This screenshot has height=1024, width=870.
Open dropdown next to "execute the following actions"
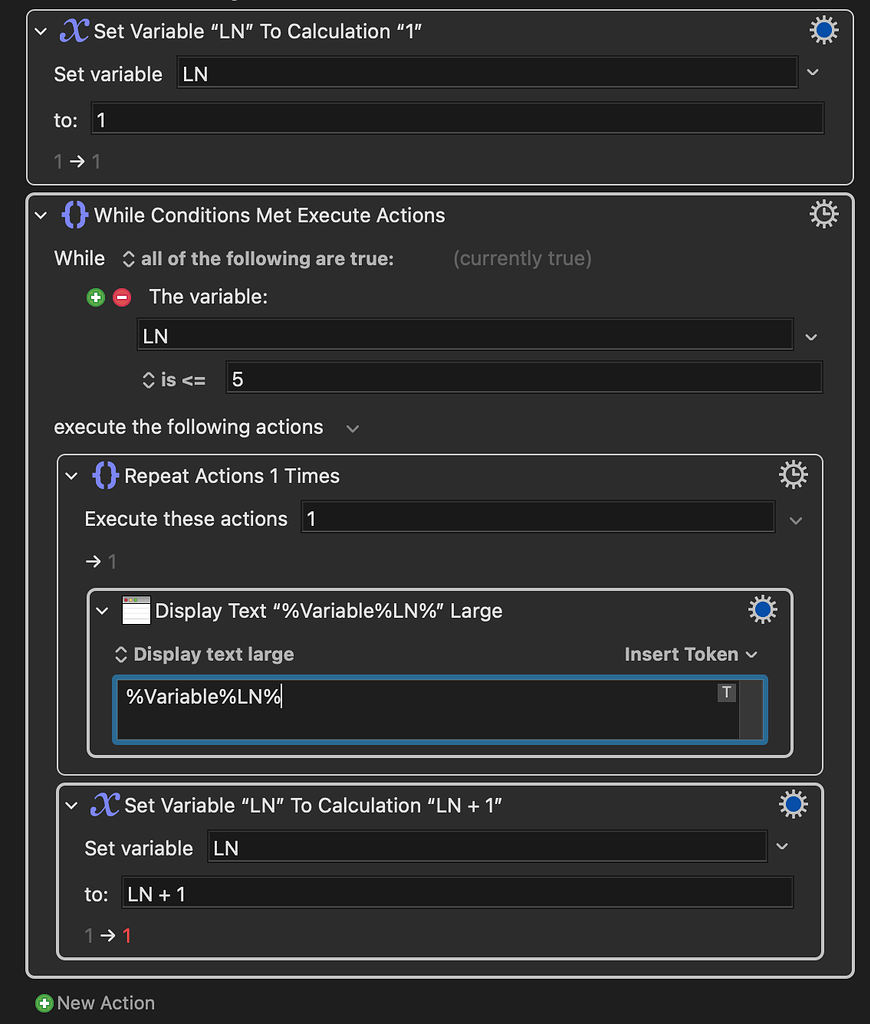pos(353,428)
